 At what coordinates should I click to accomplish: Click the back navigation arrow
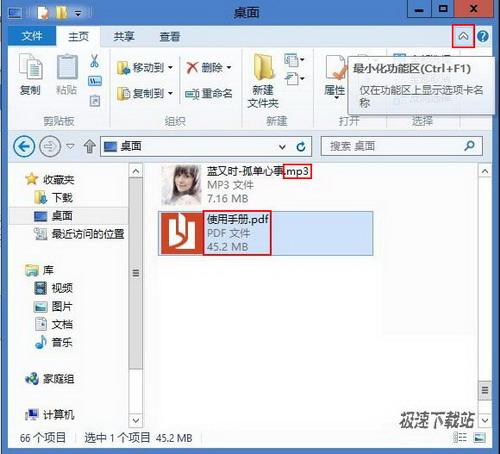[24, 146]
